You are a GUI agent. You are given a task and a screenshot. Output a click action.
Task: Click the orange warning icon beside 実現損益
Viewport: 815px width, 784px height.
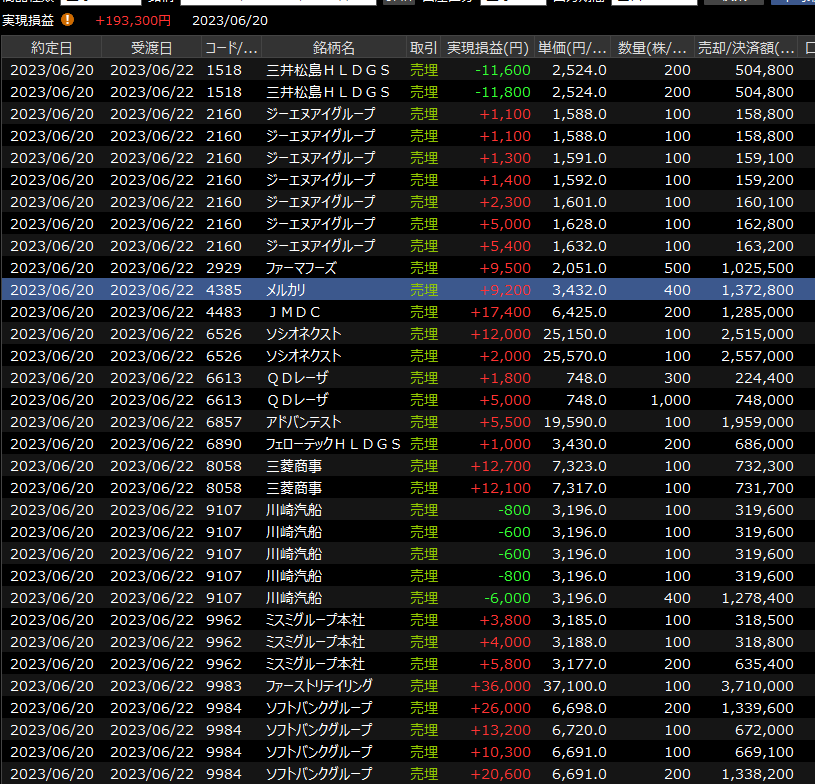click(x=67, y=19)
